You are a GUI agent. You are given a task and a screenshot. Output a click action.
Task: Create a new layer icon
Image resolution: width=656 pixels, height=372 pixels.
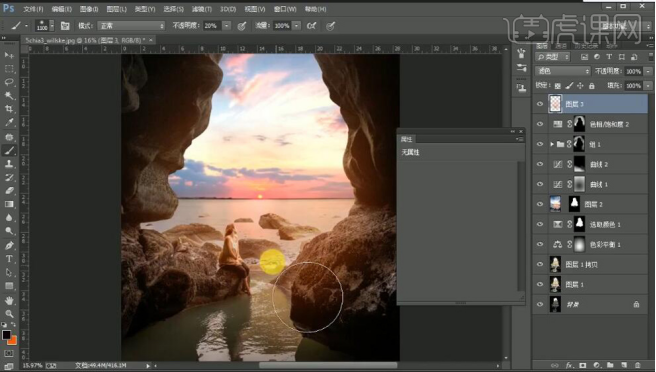[x=624, y=365]
